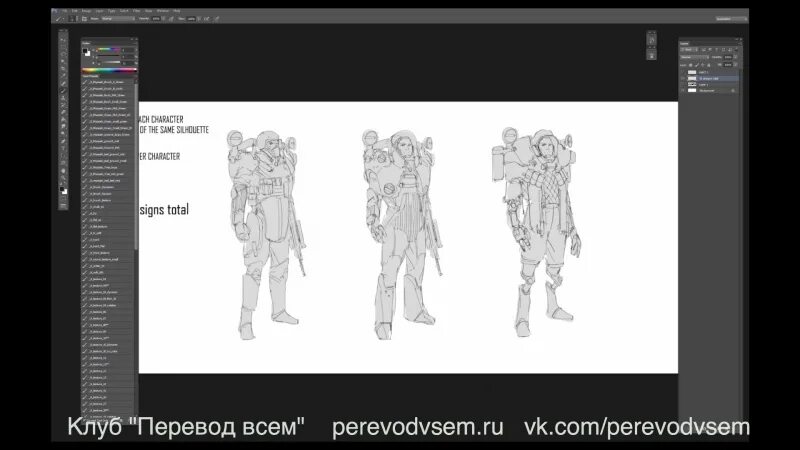Select the Type tool
800x450 pixels.
[x=63, y=148]
